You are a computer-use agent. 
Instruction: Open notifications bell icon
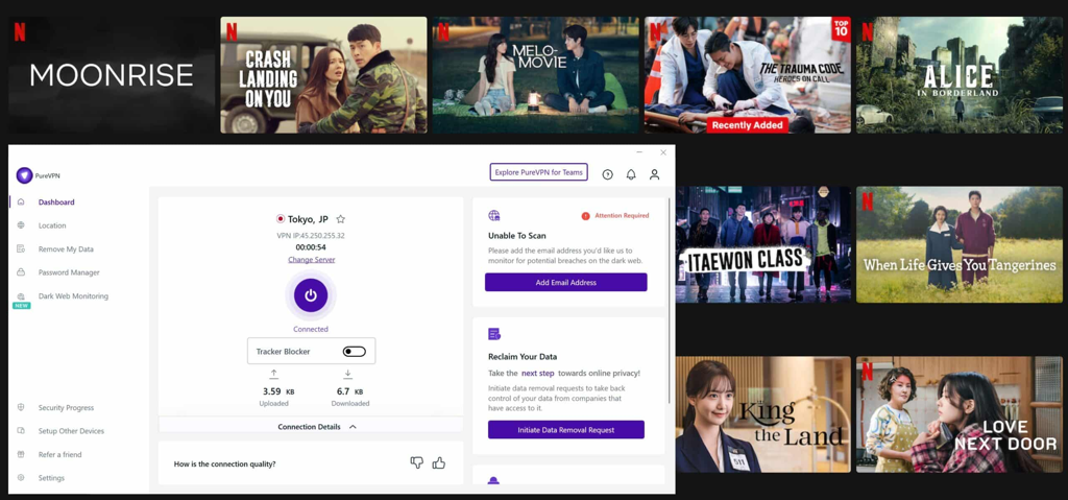pos(631,174)
